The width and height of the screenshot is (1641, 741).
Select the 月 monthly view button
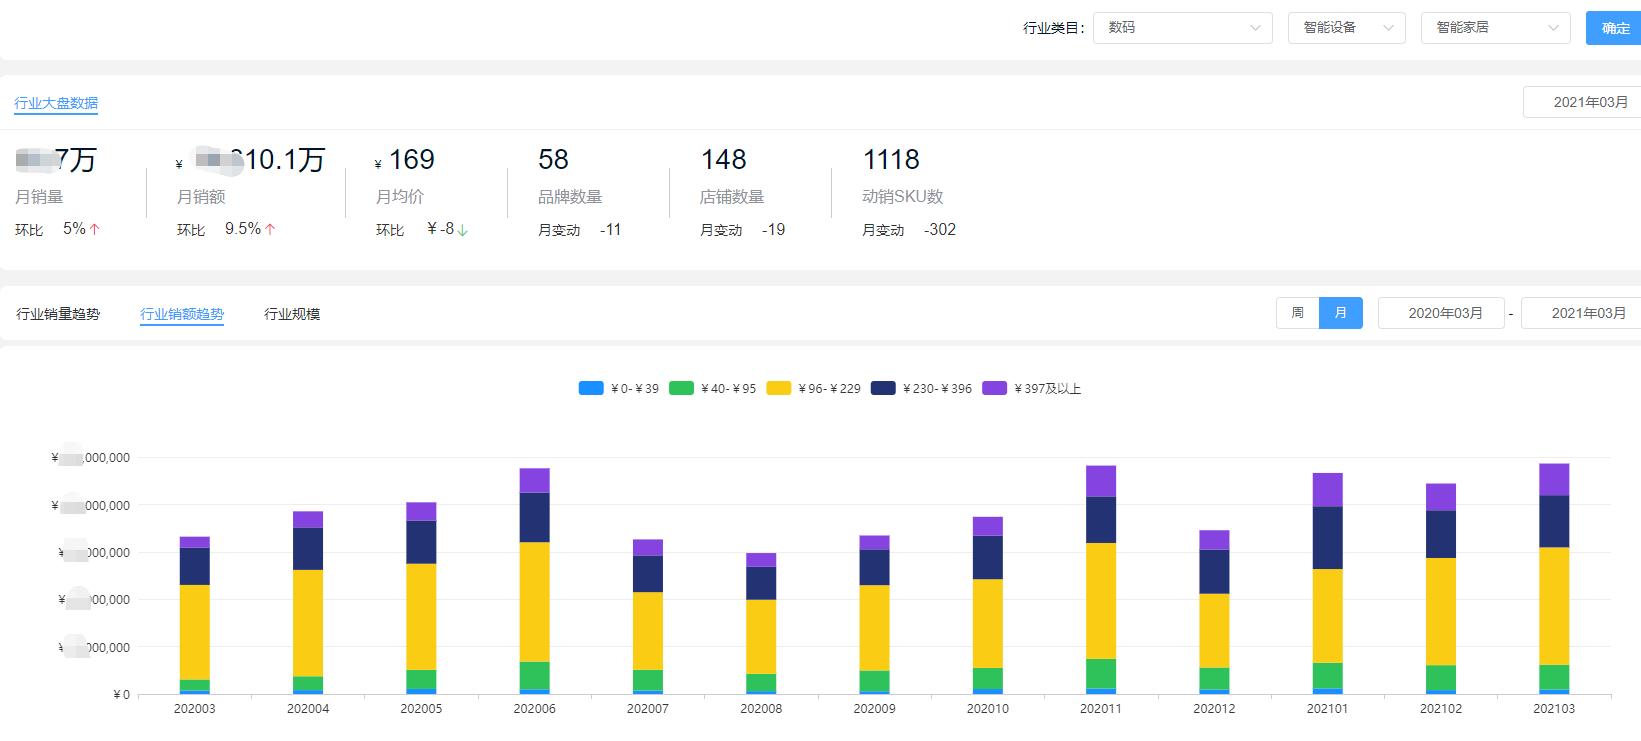coord(1340,313)
